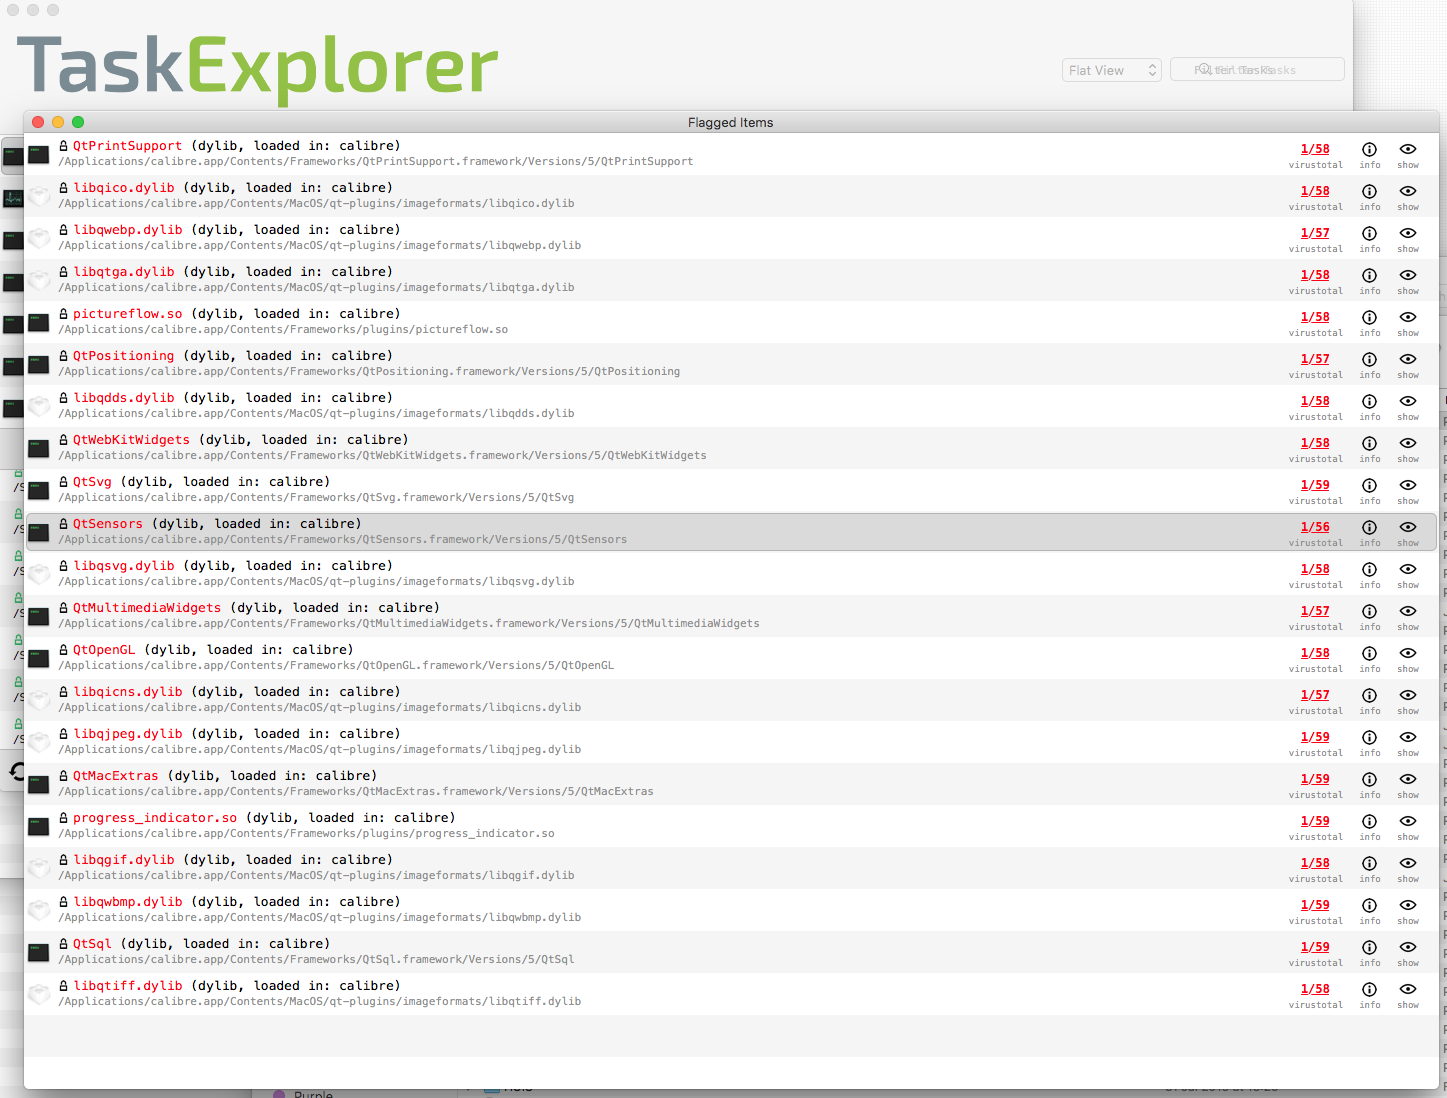Click the QtMultimediaWidgets item name
The width and height of the screenshot is (1447, 1098).
click(147, 608)
